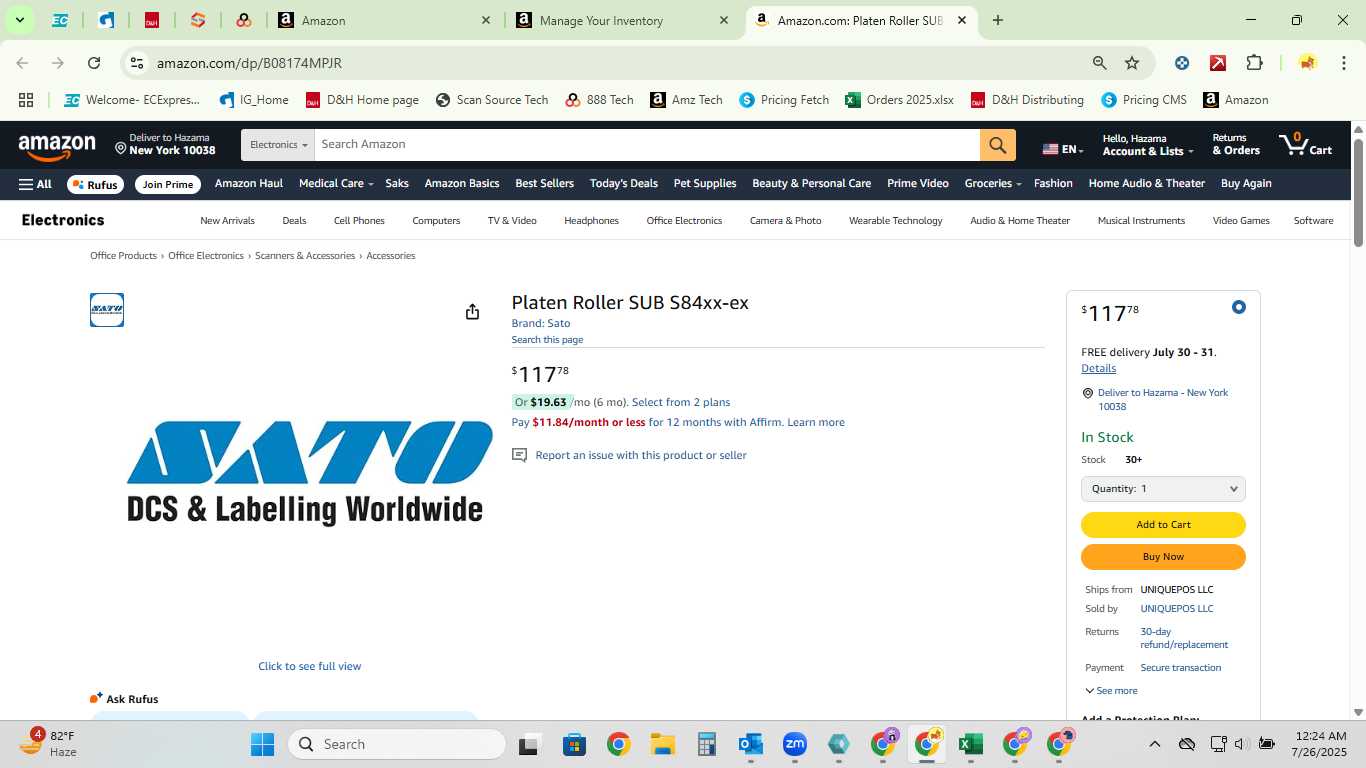Show hidden system tray icons

point(1154,744)
